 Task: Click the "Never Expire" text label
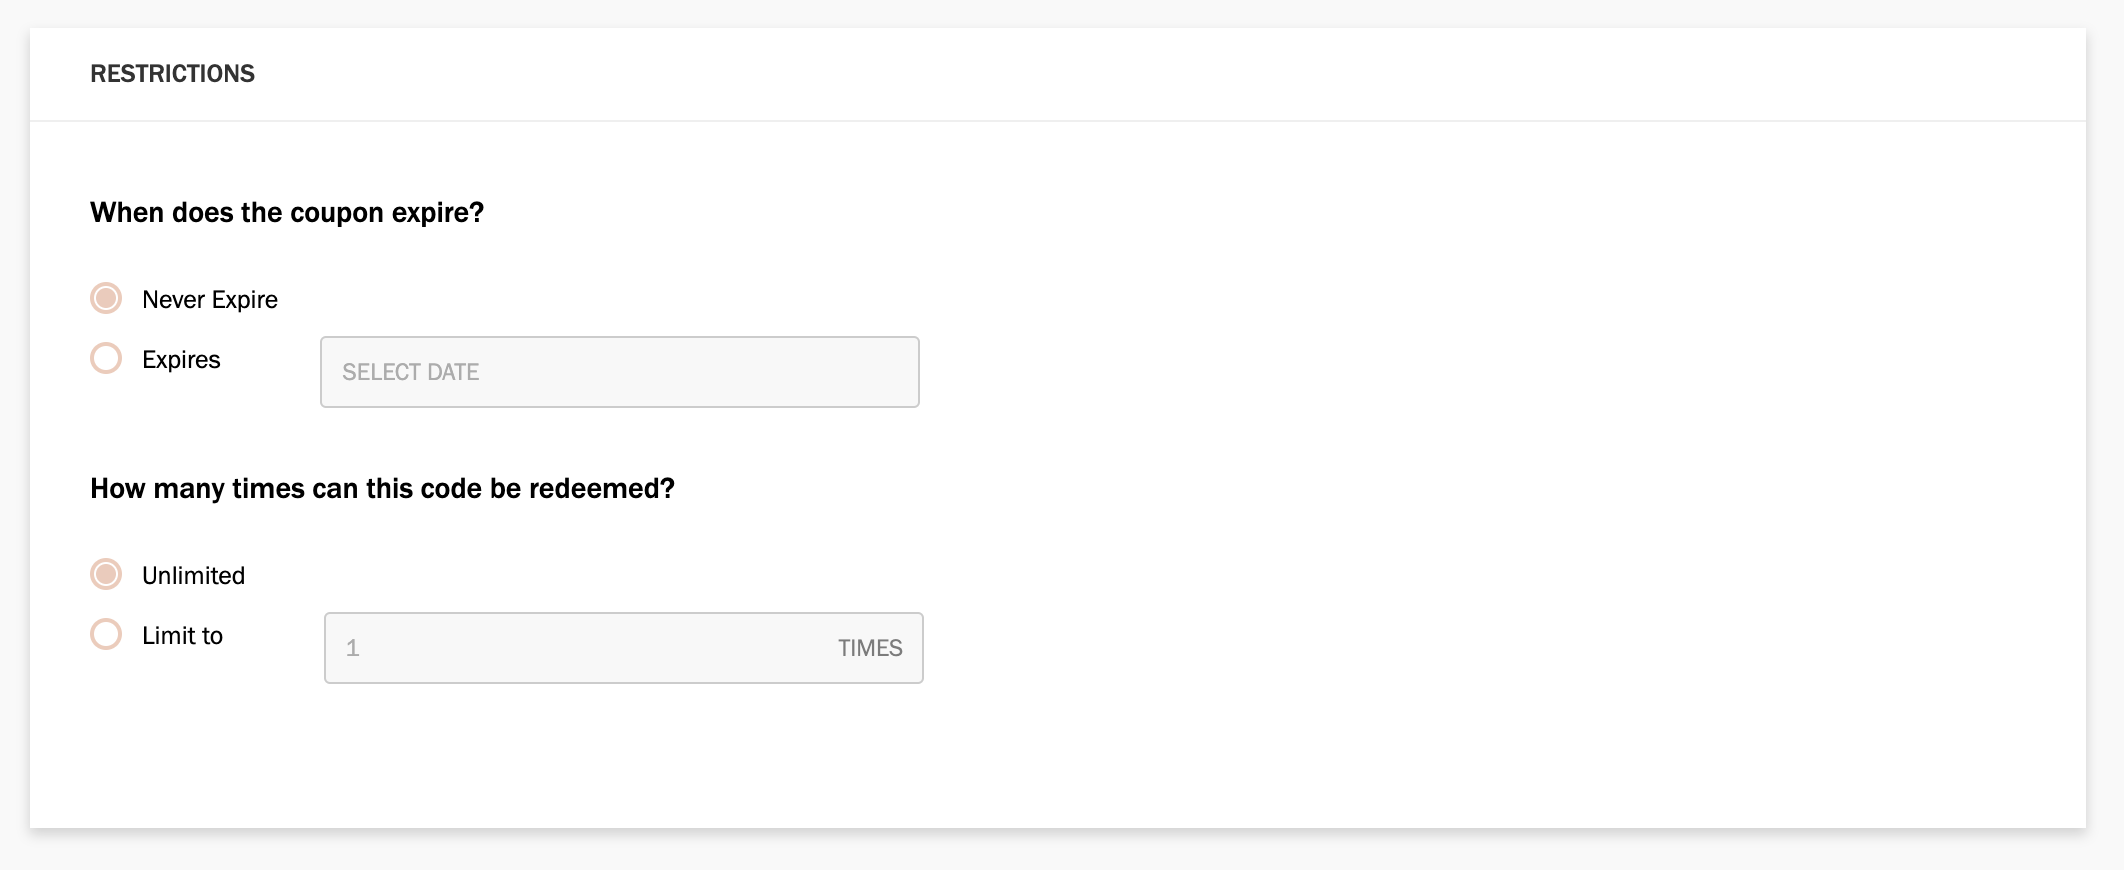(210, 299)
